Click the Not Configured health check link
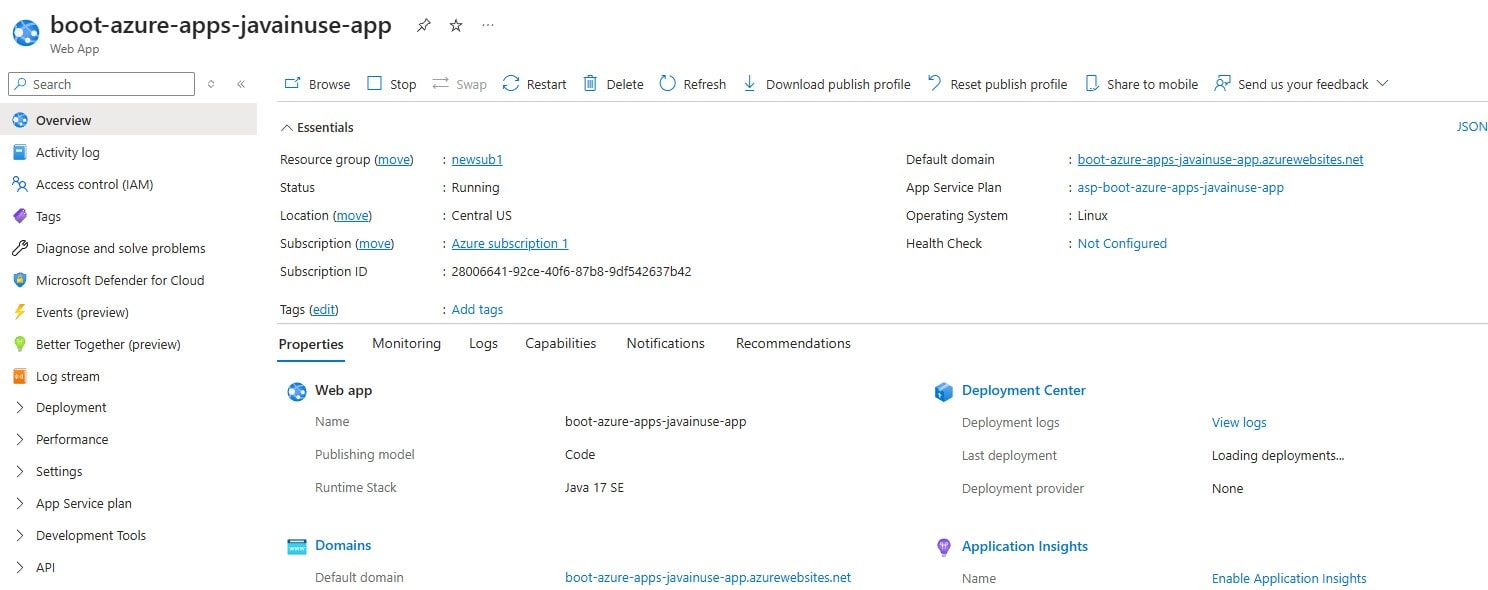The height and width of the screenshot is (590, 1488). coord(1122,243)
